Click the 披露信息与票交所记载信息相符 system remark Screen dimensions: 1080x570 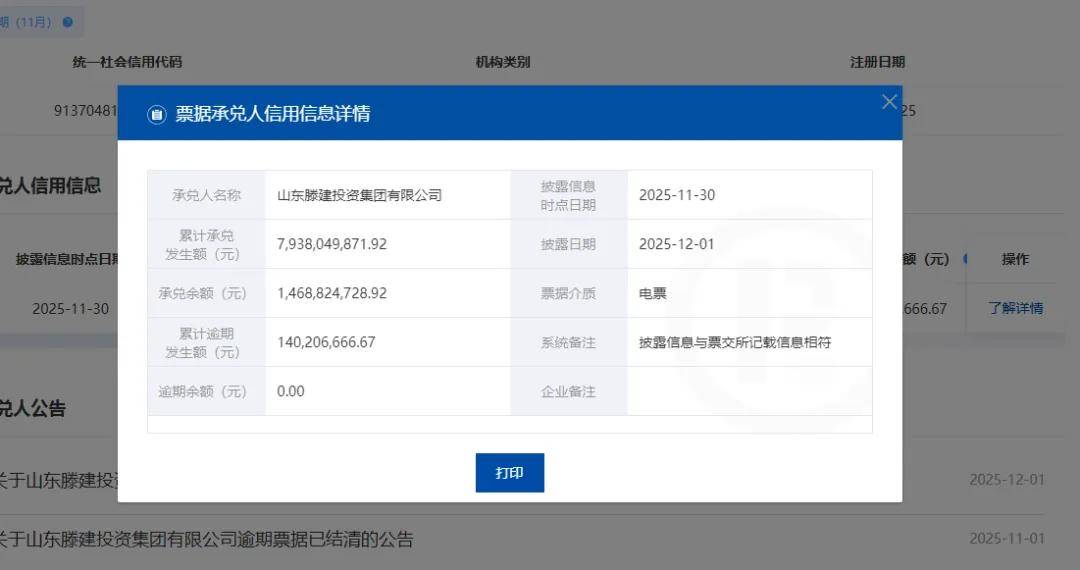(x=735, y=342)
